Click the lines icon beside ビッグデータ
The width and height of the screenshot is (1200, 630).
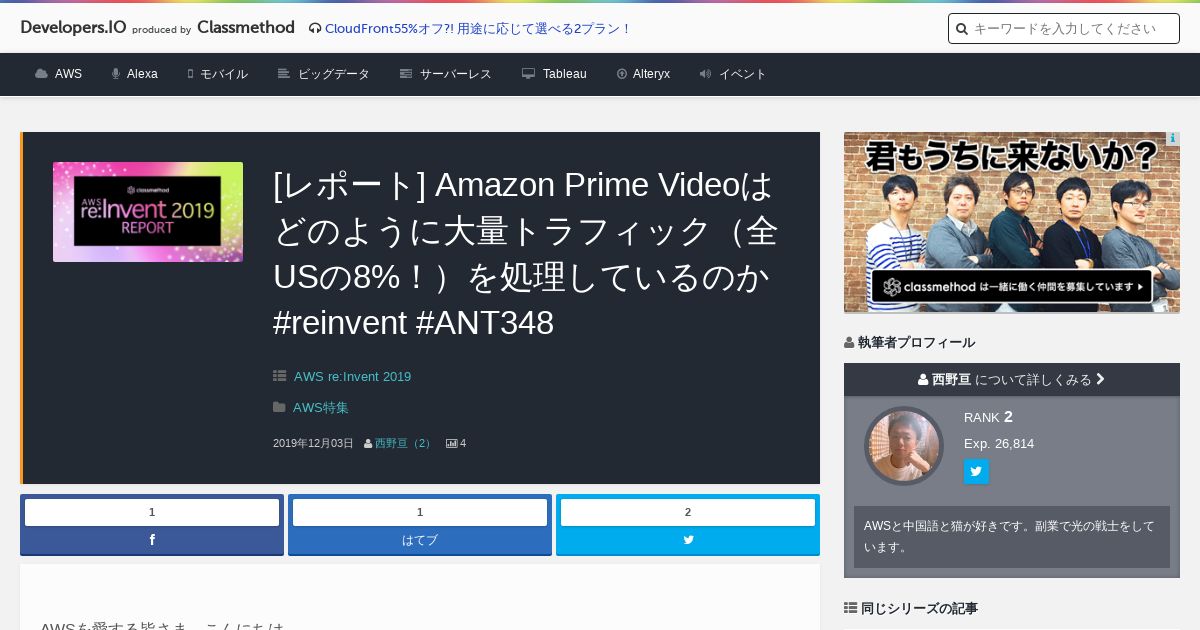point(284,74)
